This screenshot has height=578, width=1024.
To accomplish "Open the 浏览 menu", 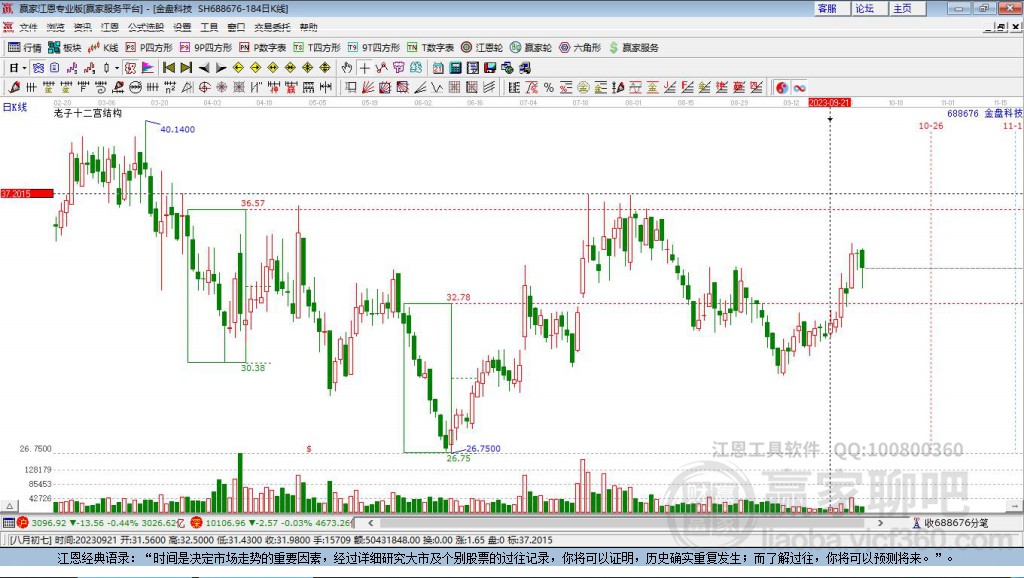I will click(x=56, y=27).
